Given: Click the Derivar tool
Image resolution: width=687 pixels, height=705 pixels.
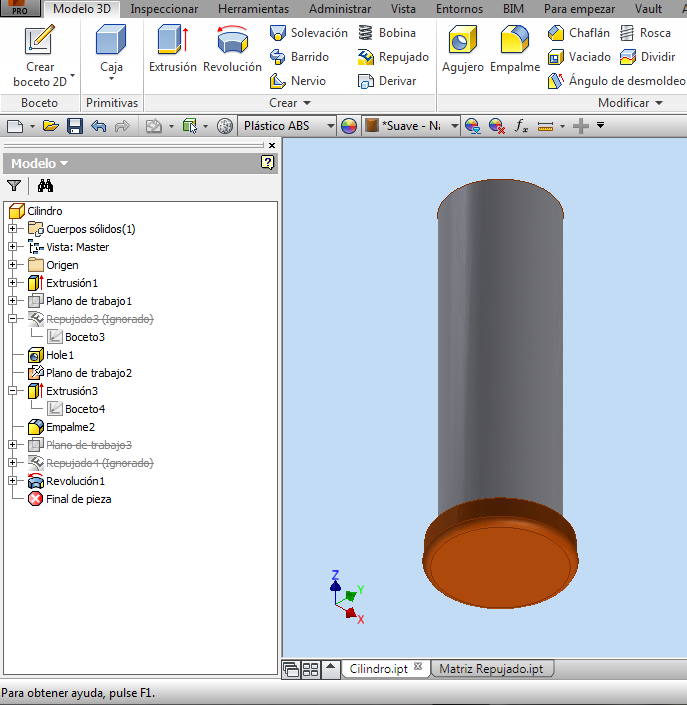Looking at the screenshot, I should (387, 81).
